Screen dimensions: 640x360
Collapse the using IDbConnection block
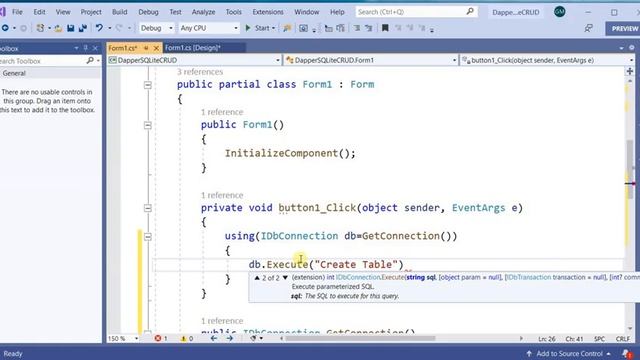pyautogui.click(x=148, y=236)
